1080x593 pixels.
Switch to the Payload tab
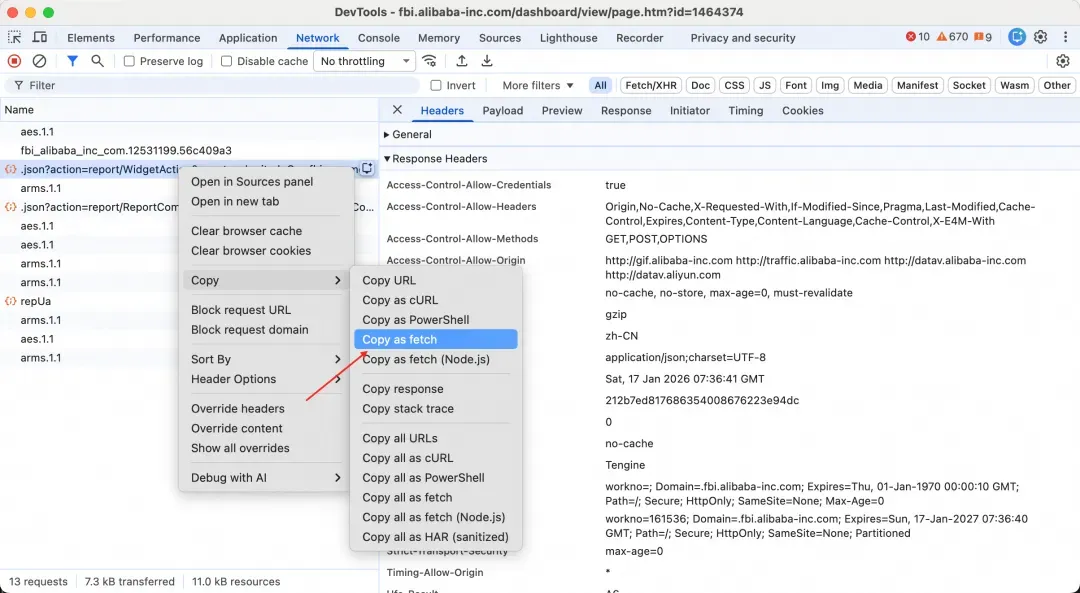click(x=502, y=110)
